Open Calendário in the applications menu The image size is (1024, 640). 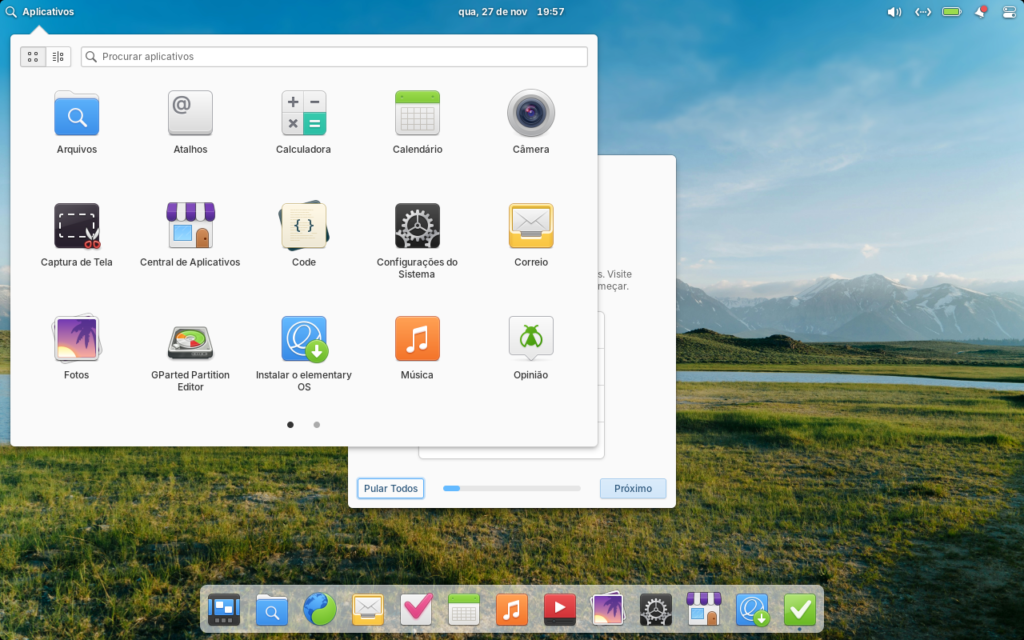coord(417,123)
